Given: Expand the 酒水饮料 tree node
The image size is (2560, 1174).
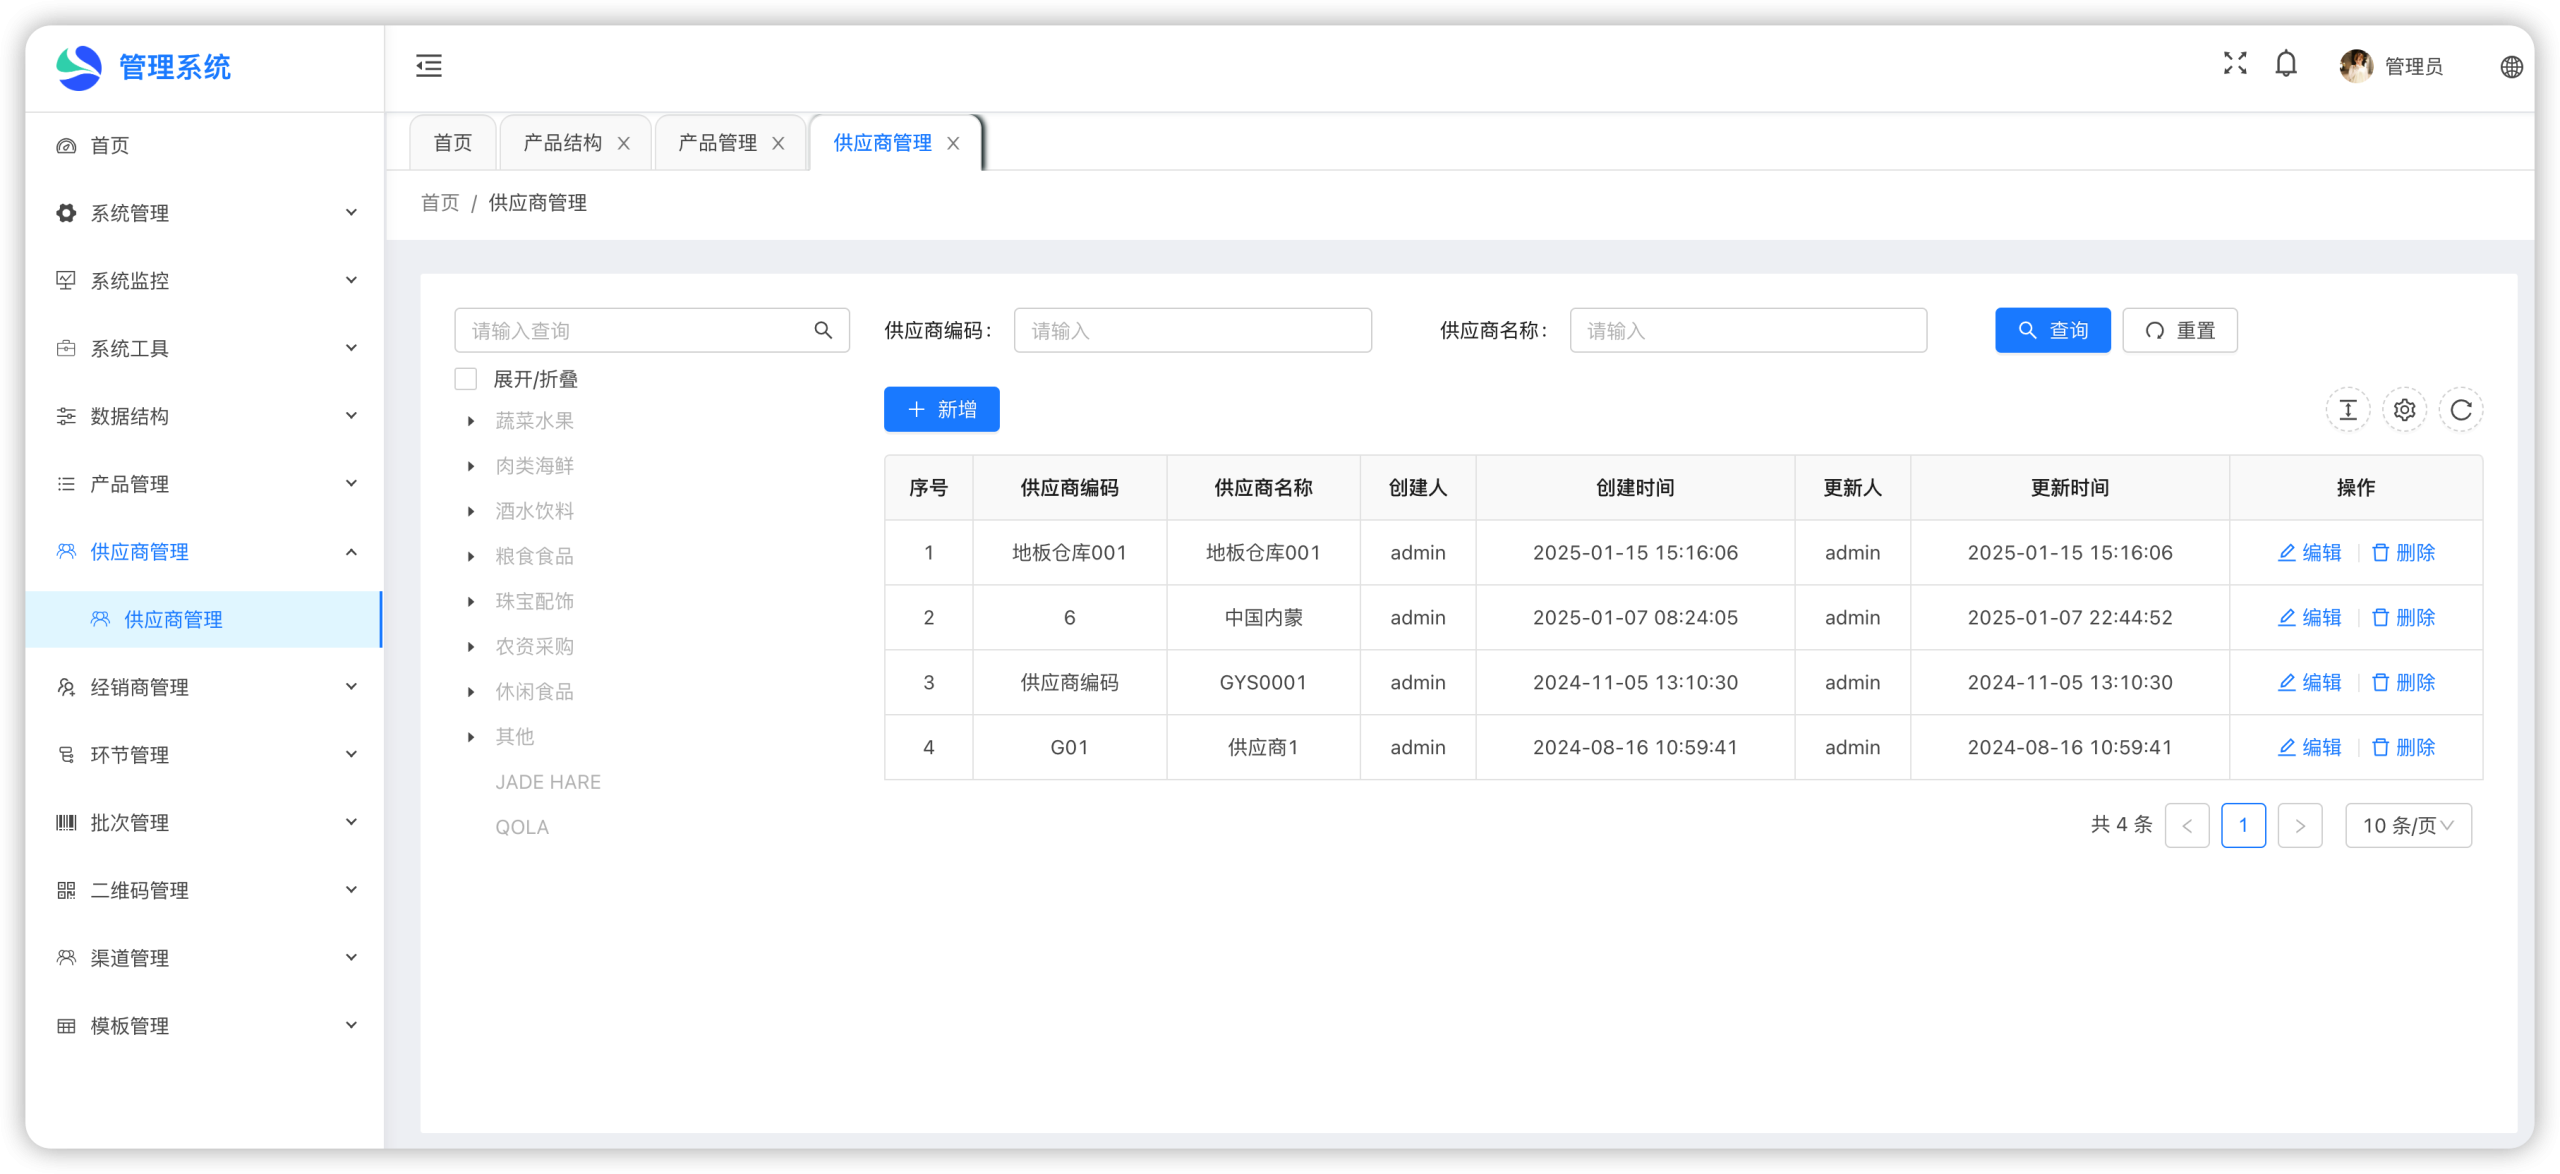Looking at the screenshot, I should [471, 511].
